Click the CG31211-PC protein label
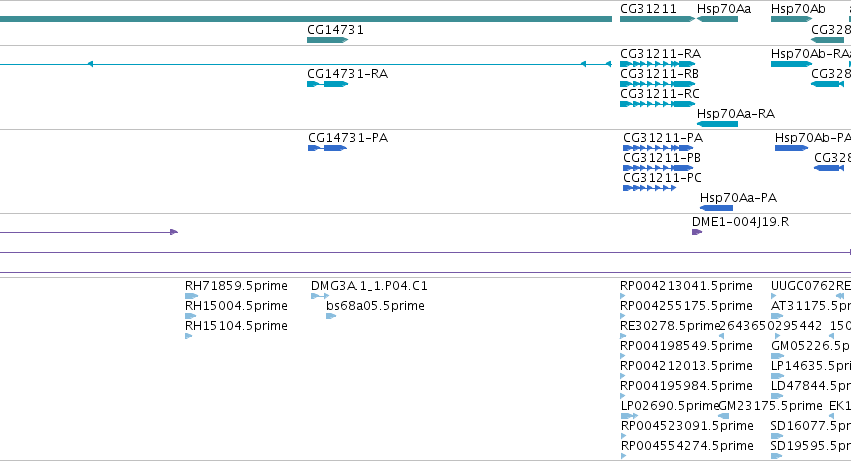 pos(663,178)
